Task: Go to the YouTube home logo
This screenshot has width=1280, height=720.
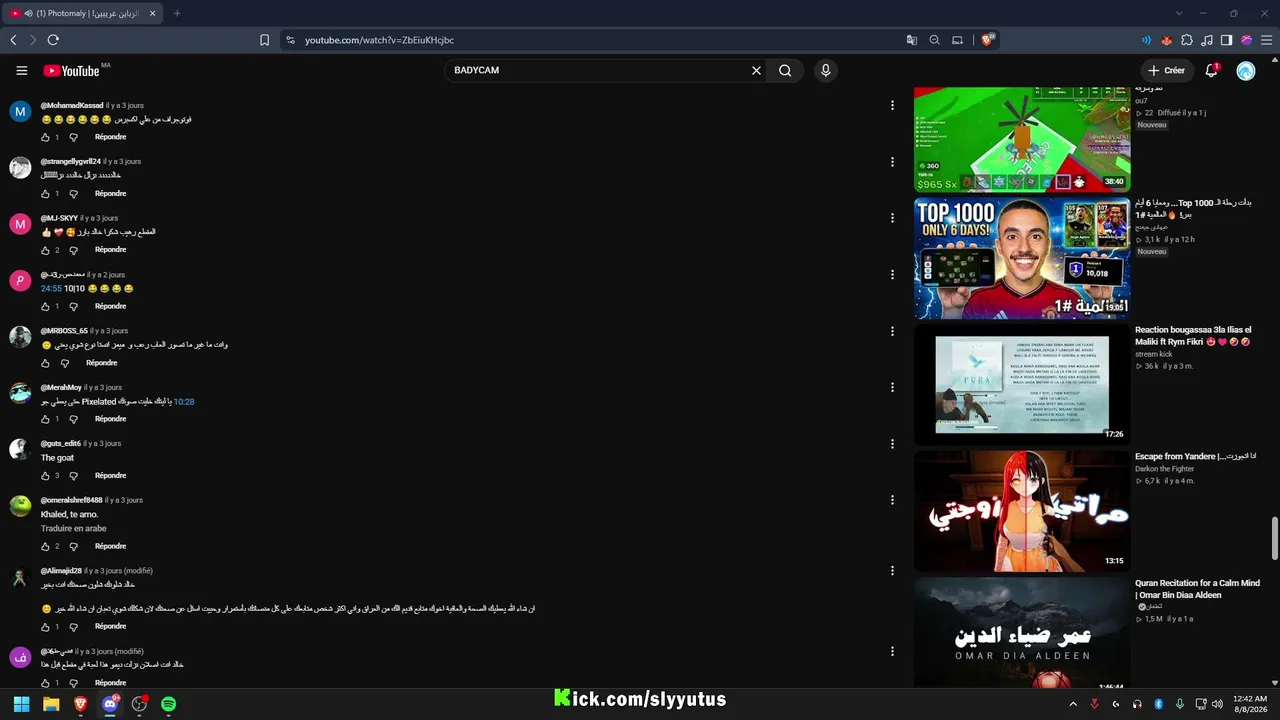Action: 71,71
